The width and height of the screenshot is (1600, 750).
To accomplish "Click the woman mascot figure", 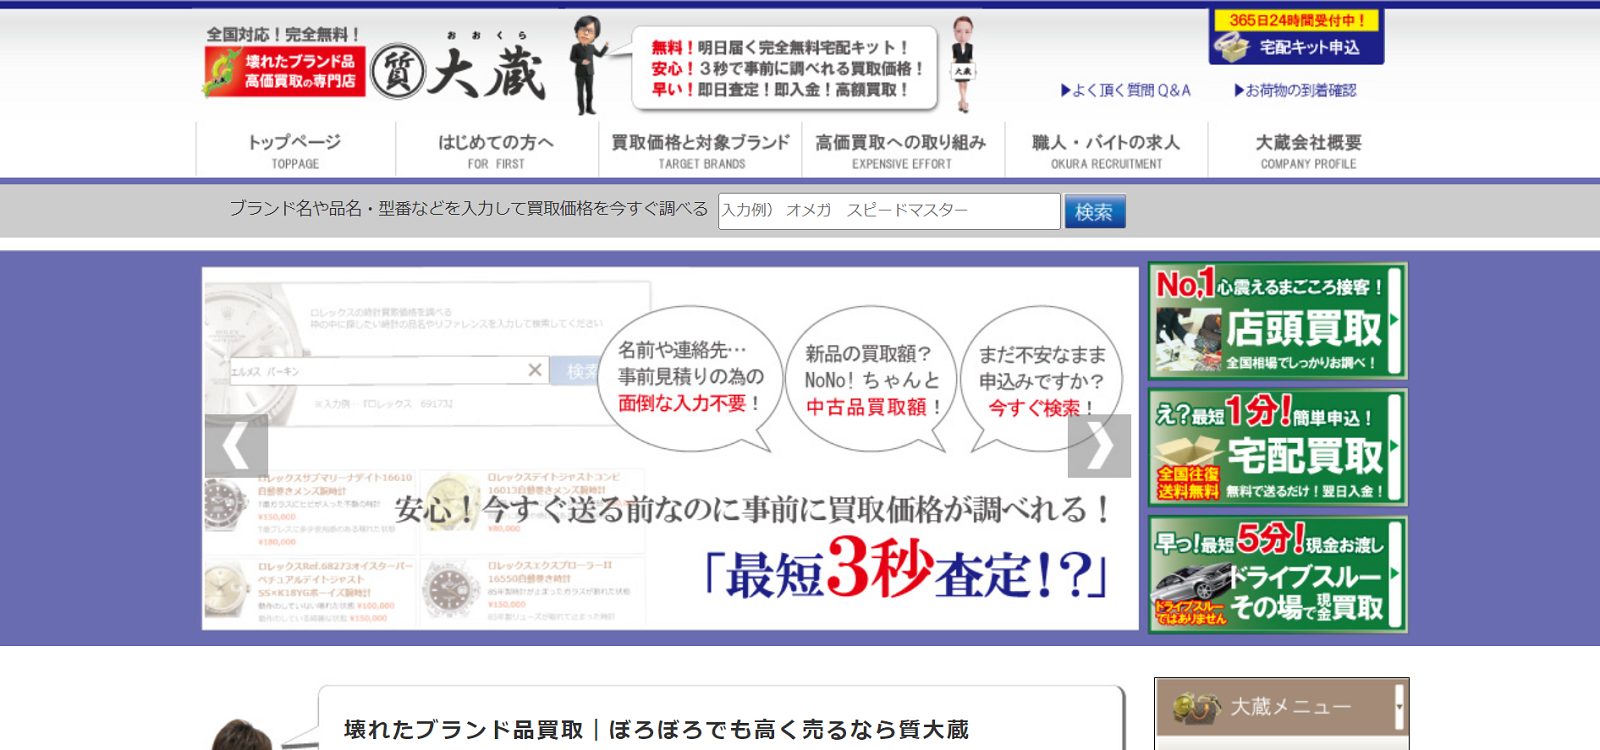I will coord(962,63).
